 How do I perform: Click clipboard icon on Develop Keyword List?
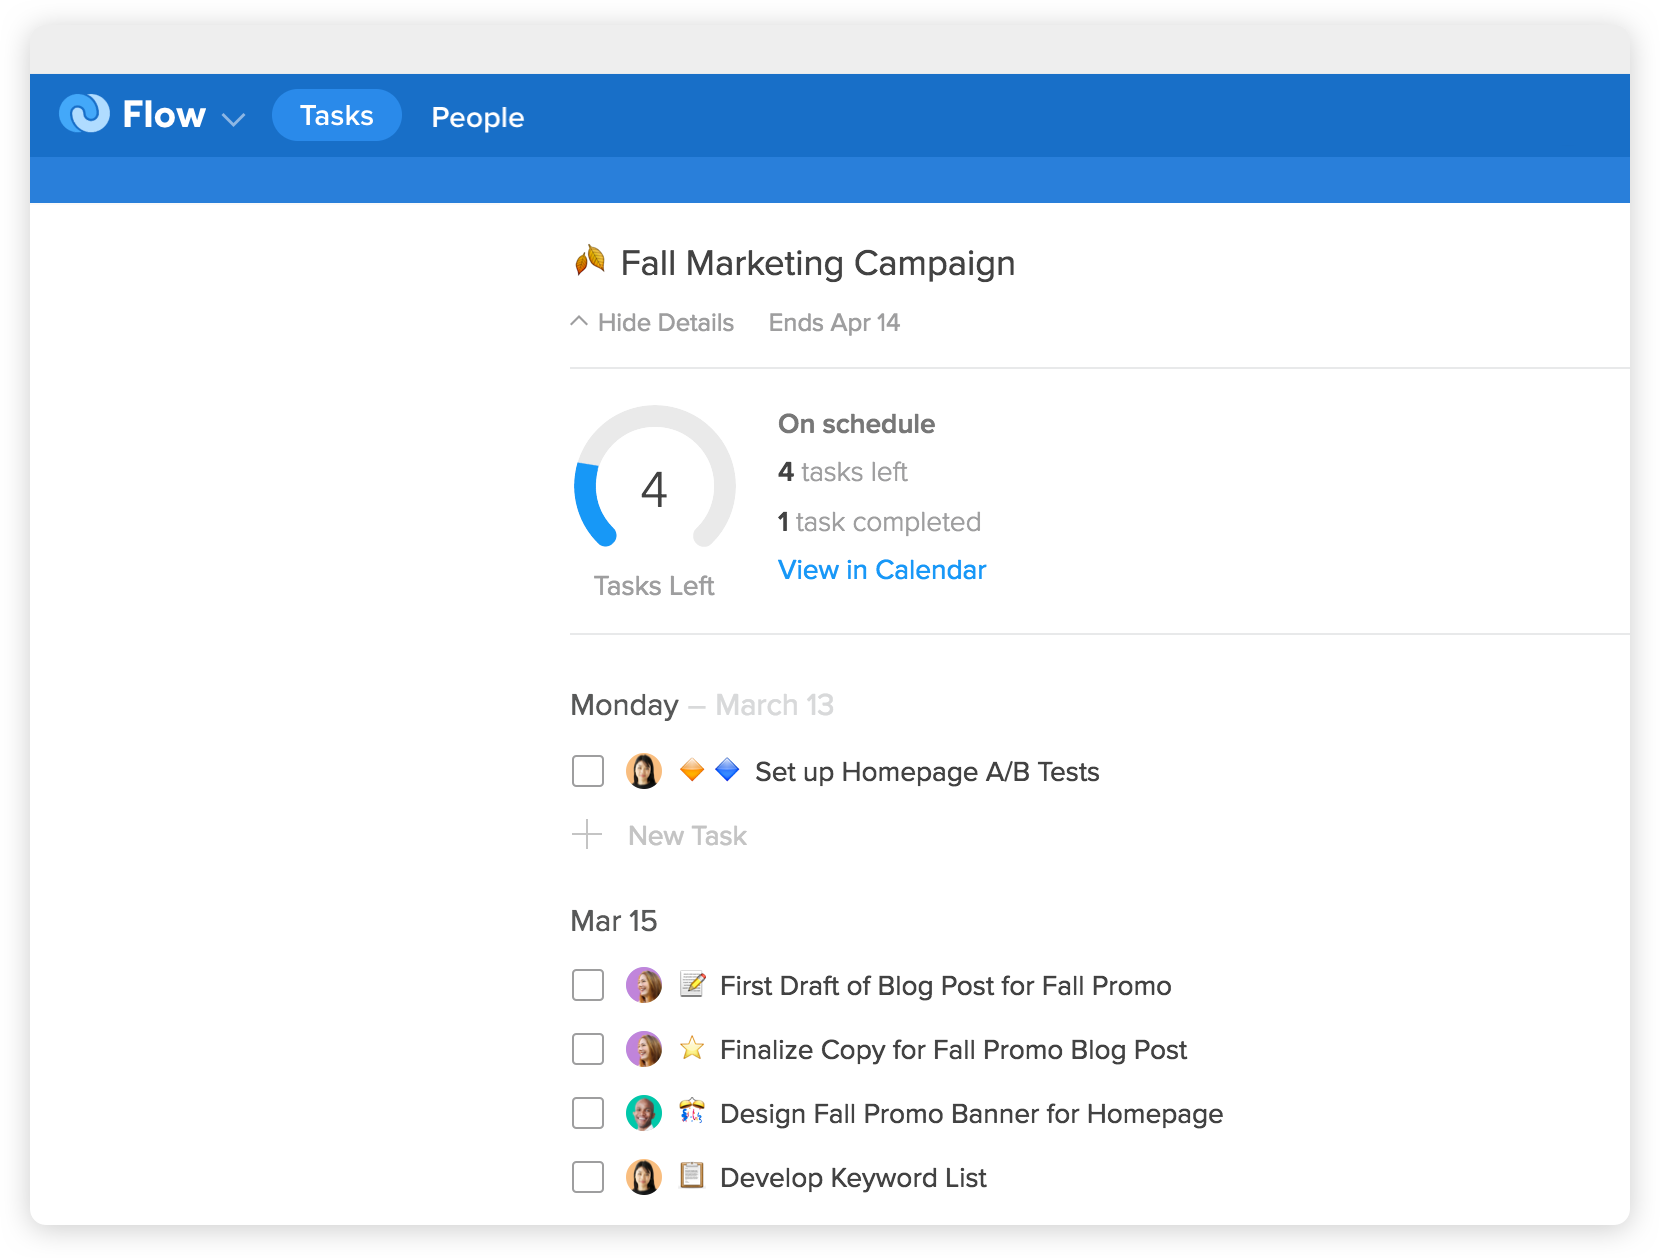[x=692, y=1175]
